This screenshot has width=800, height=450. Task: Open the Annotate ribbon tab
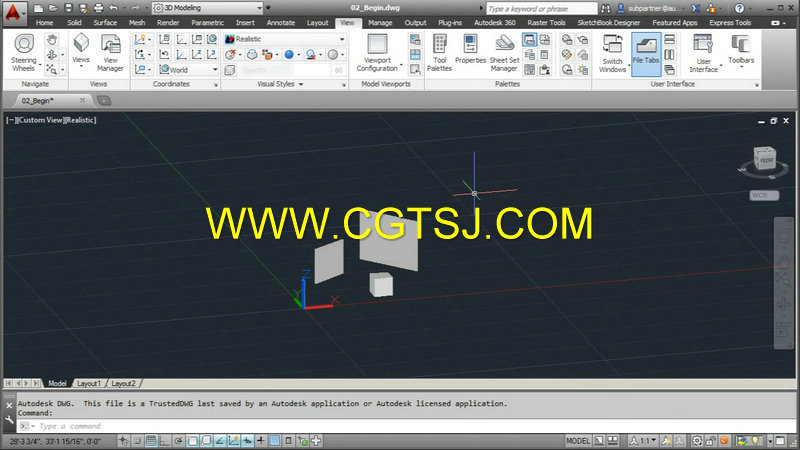(x=281, y=23)
